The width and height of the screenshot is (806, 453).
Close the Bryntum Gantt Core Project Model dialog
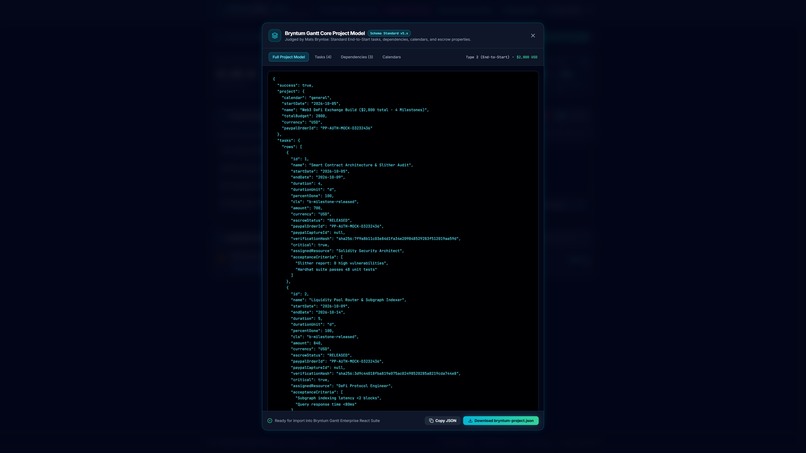533,35
